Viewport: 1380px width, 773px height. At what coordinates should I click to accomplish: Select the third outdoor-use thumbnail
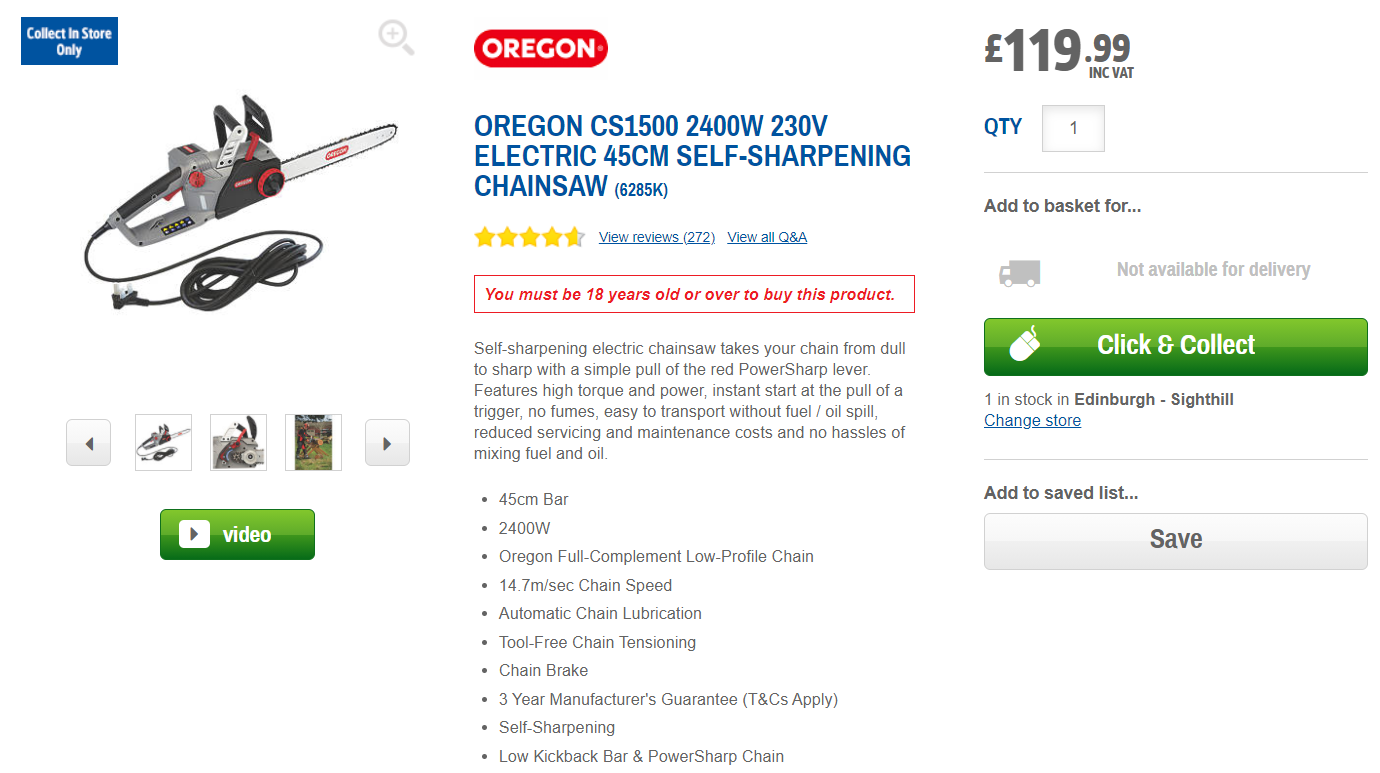pyautogui.click(x=313, y=443)
